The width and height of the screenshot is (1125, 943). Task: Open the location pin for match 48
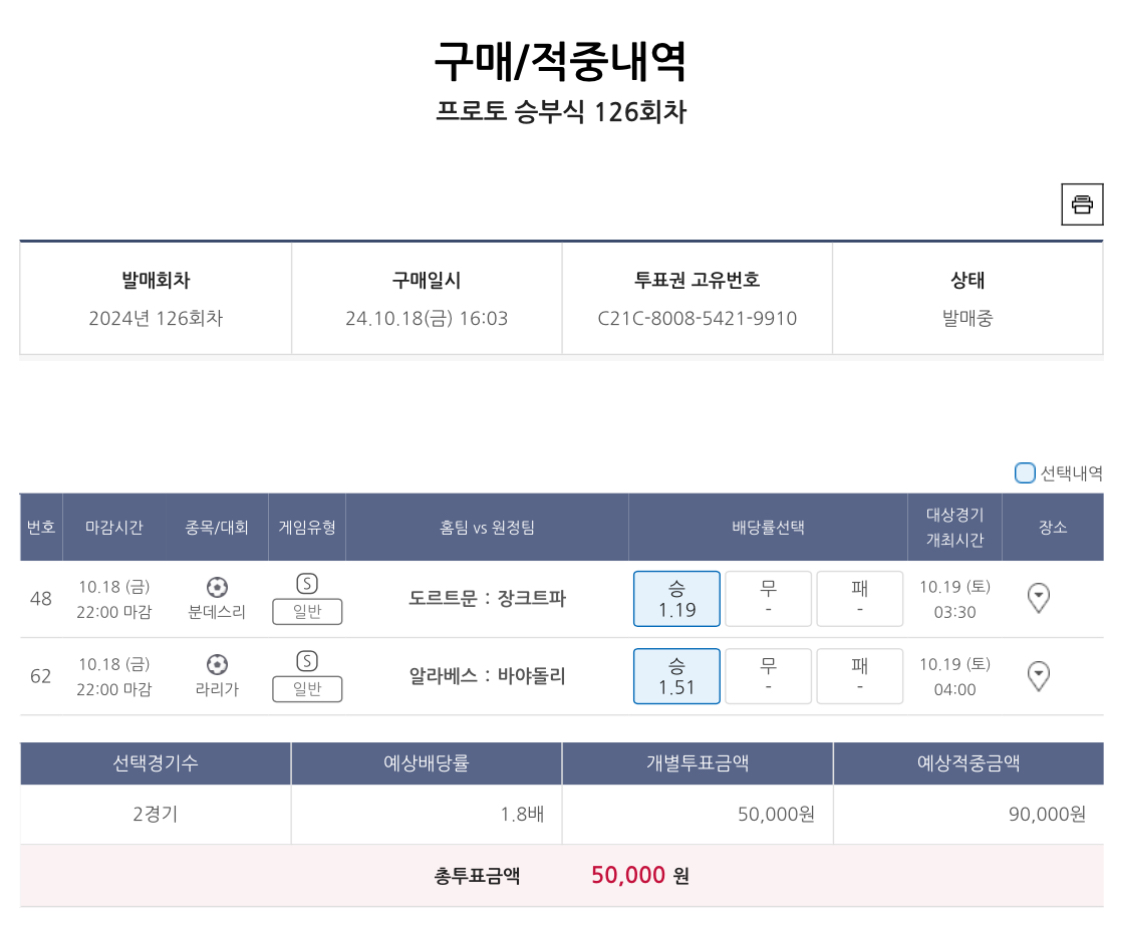1039,598
